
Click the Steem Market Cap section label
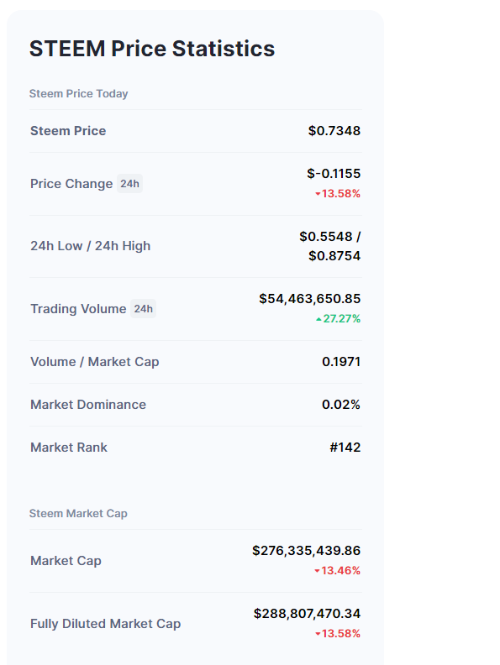(x=78, y=514)
